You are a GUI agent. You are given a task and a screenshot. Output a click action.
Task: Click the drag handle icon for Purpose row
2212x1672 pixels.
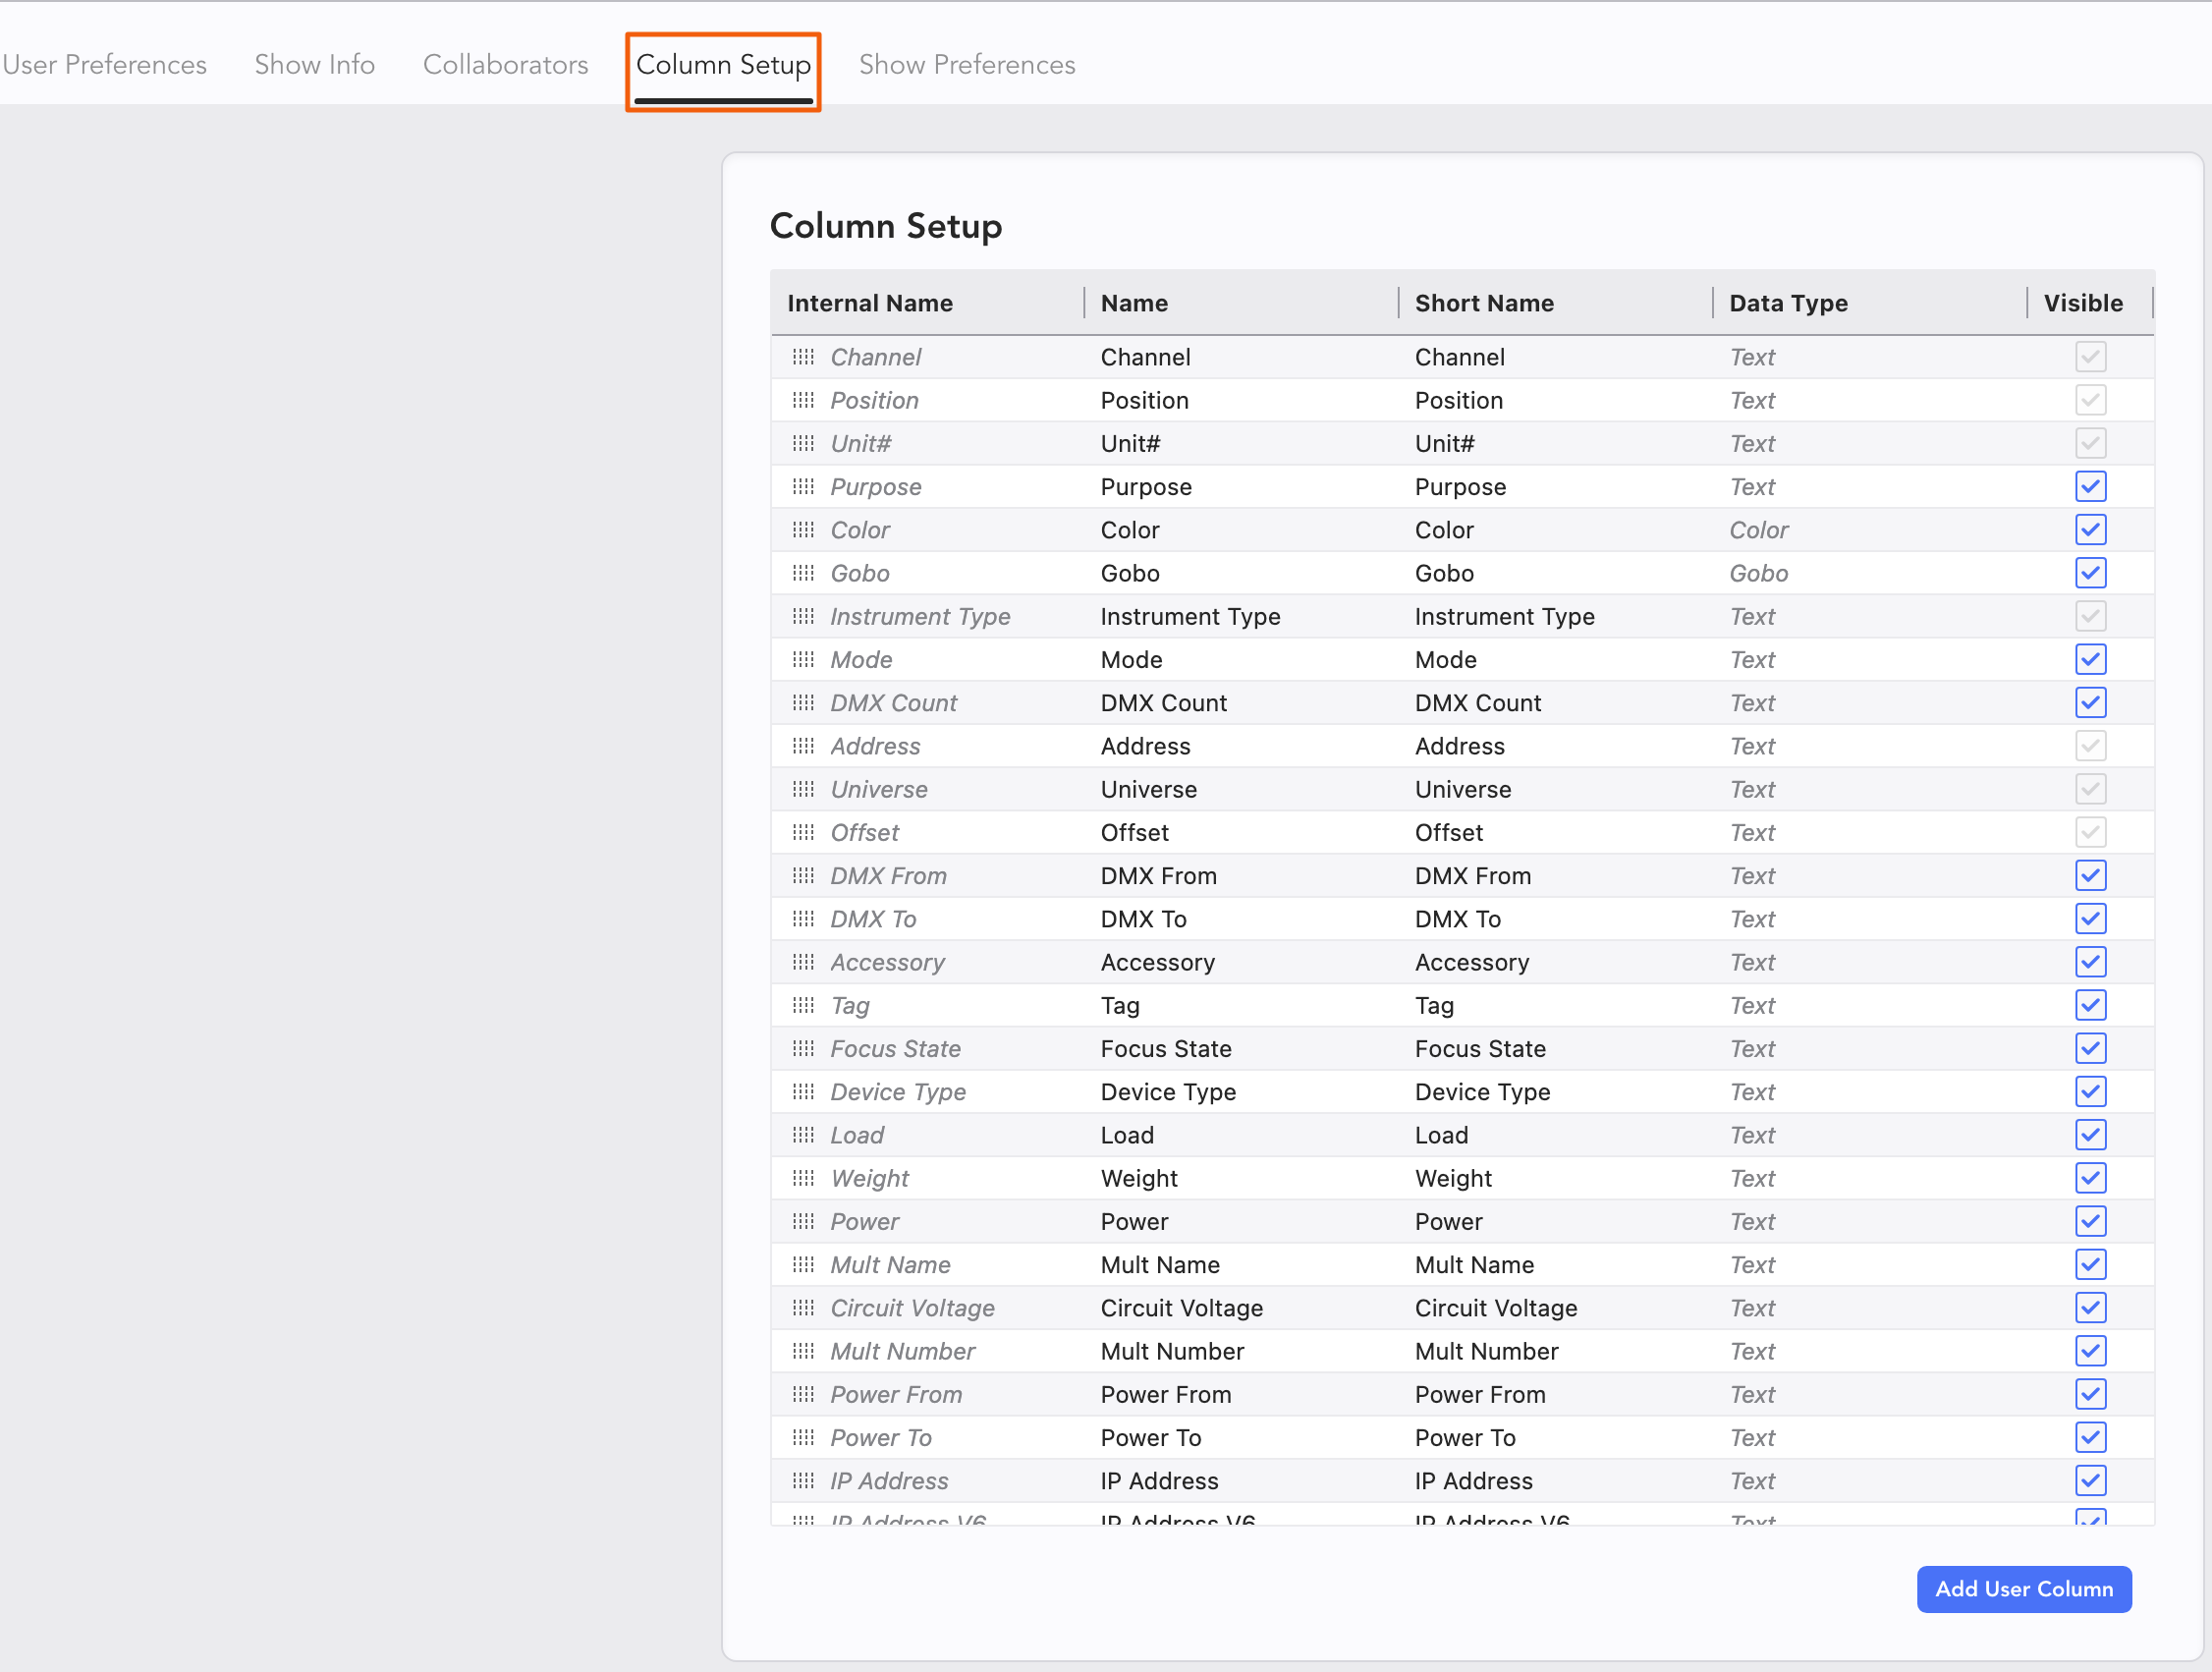[x=803, y=487]
